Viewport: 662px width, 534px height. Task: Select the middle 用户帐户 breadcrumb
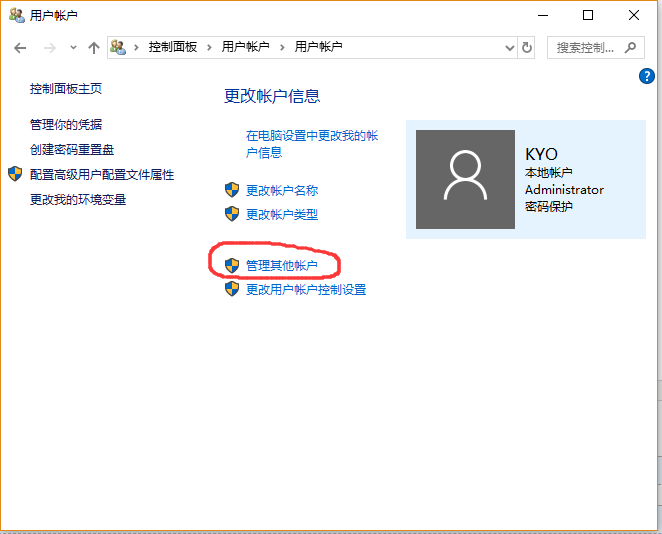pos(245,47)
